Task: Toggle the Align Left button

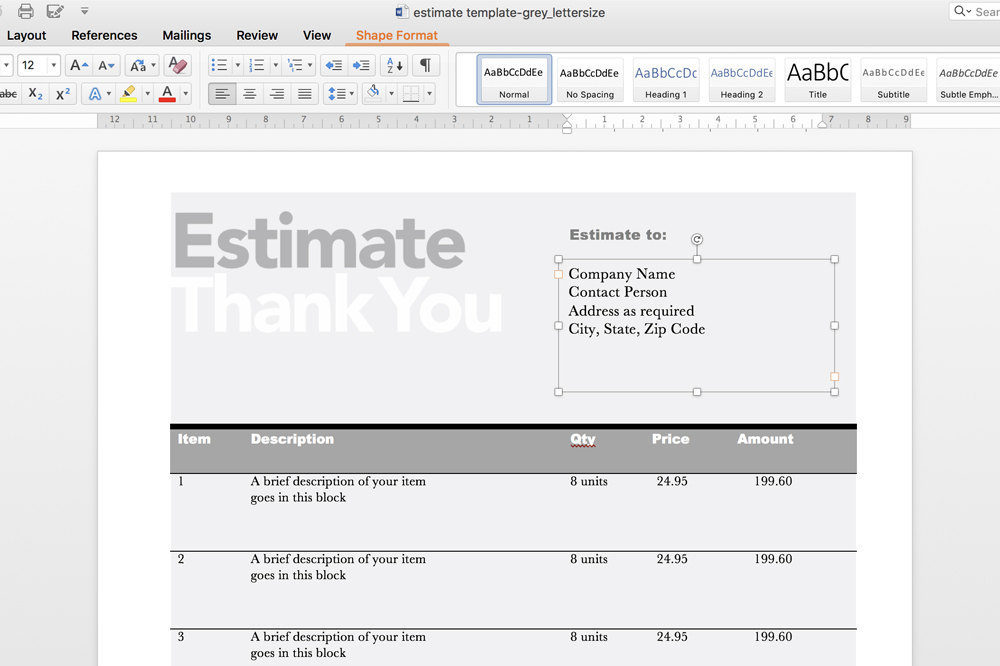Action: click(x=222, y=94)
